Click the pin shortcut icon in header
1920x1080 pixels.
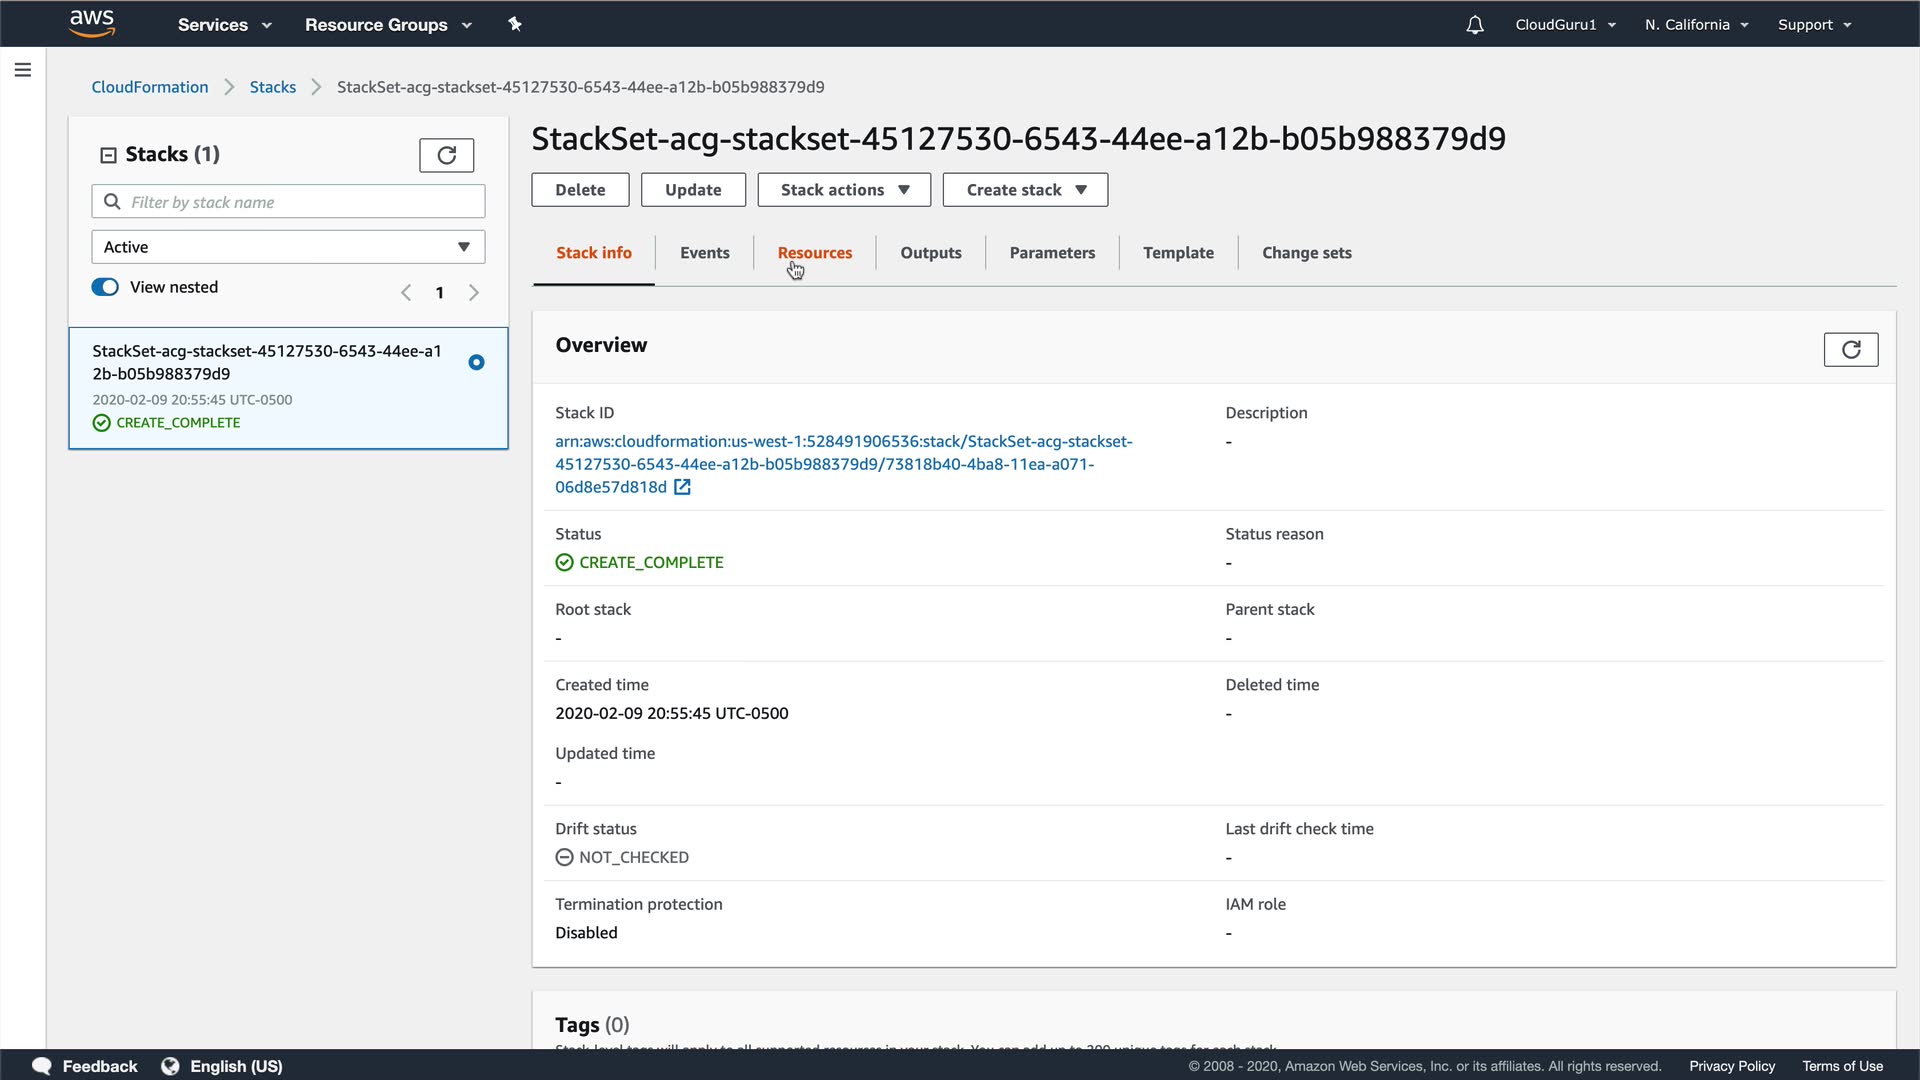[x=515, y=24]
